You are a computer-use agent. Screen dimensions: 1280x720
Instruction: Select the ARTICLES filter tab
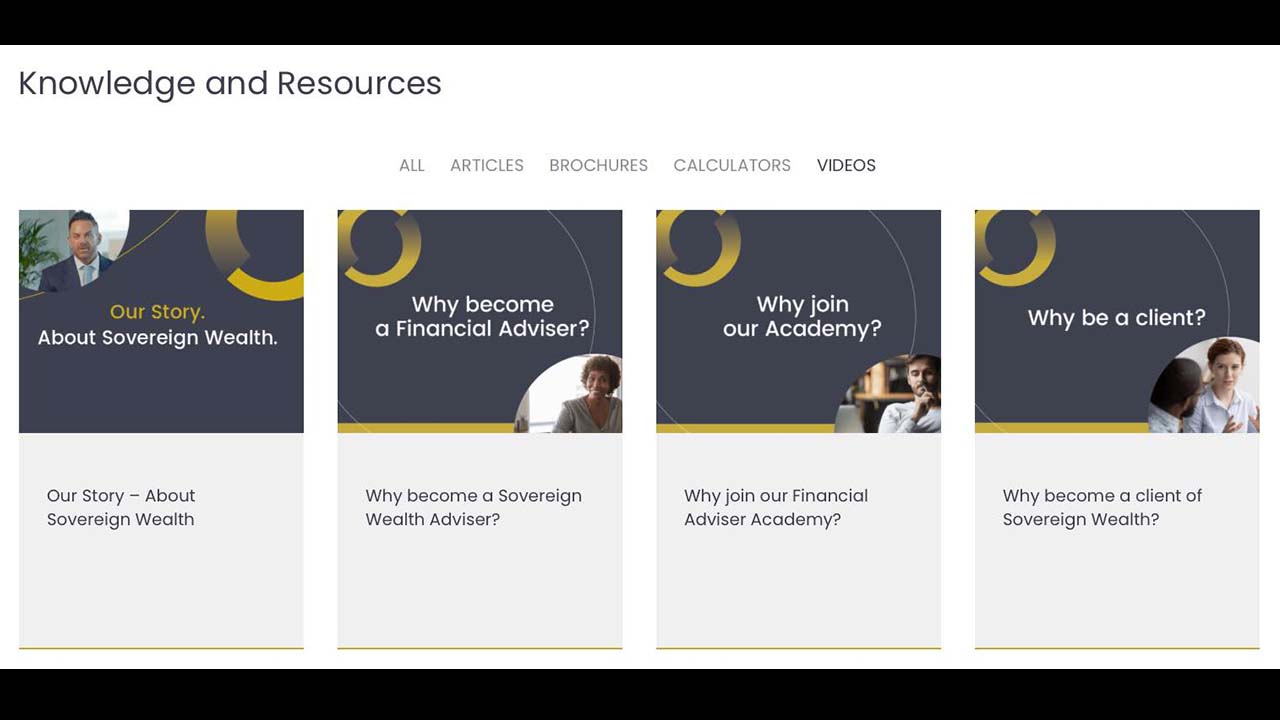click(486, 166)
